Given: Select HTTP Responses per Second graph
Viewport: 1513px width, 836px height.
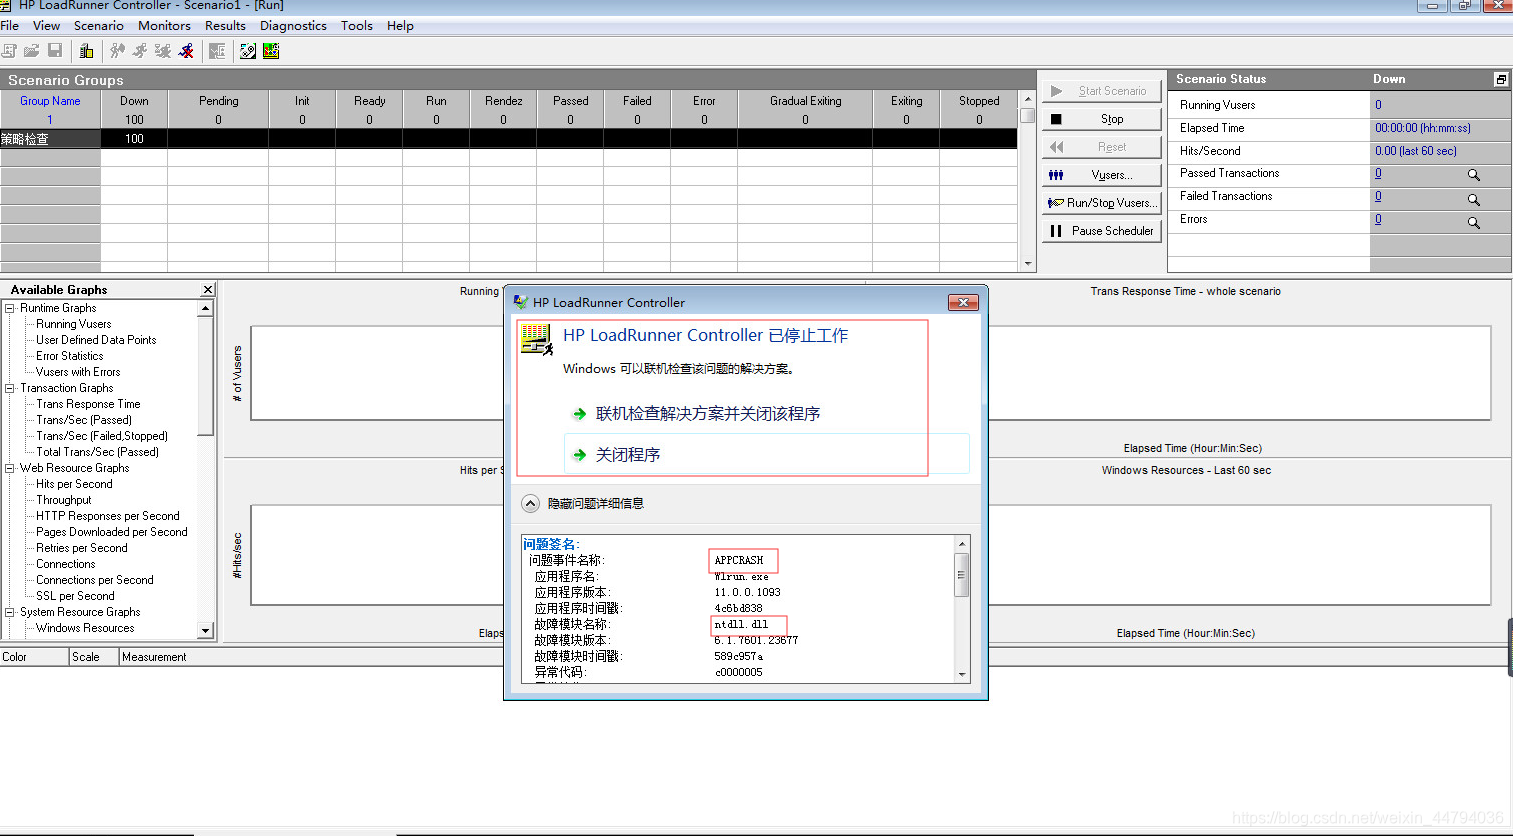Looking at the screenshot, I should point(108,516).
